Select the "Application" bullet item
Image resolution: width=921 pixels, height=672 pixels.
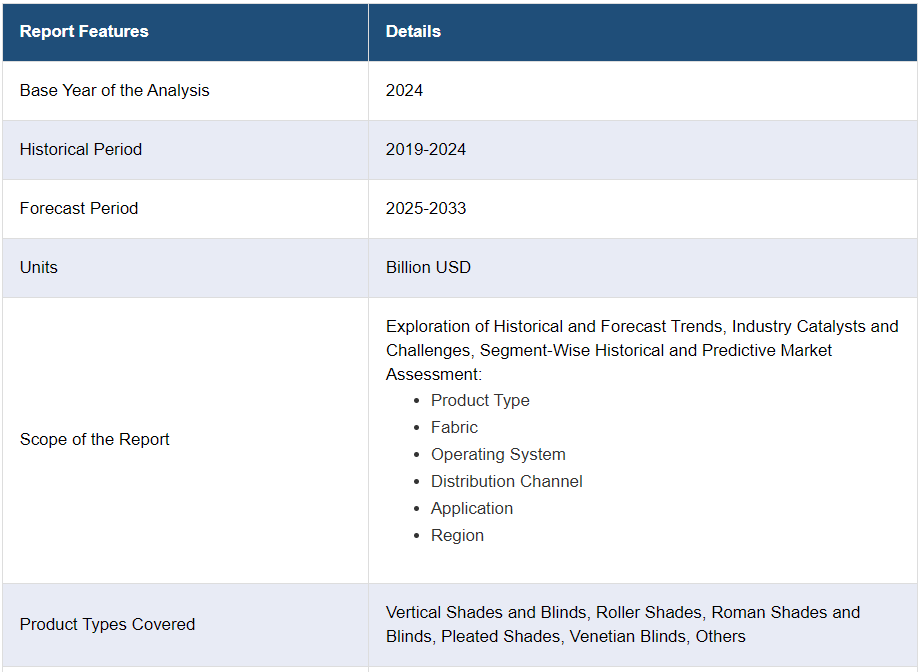pyautogui.click(x=472, y=508)
